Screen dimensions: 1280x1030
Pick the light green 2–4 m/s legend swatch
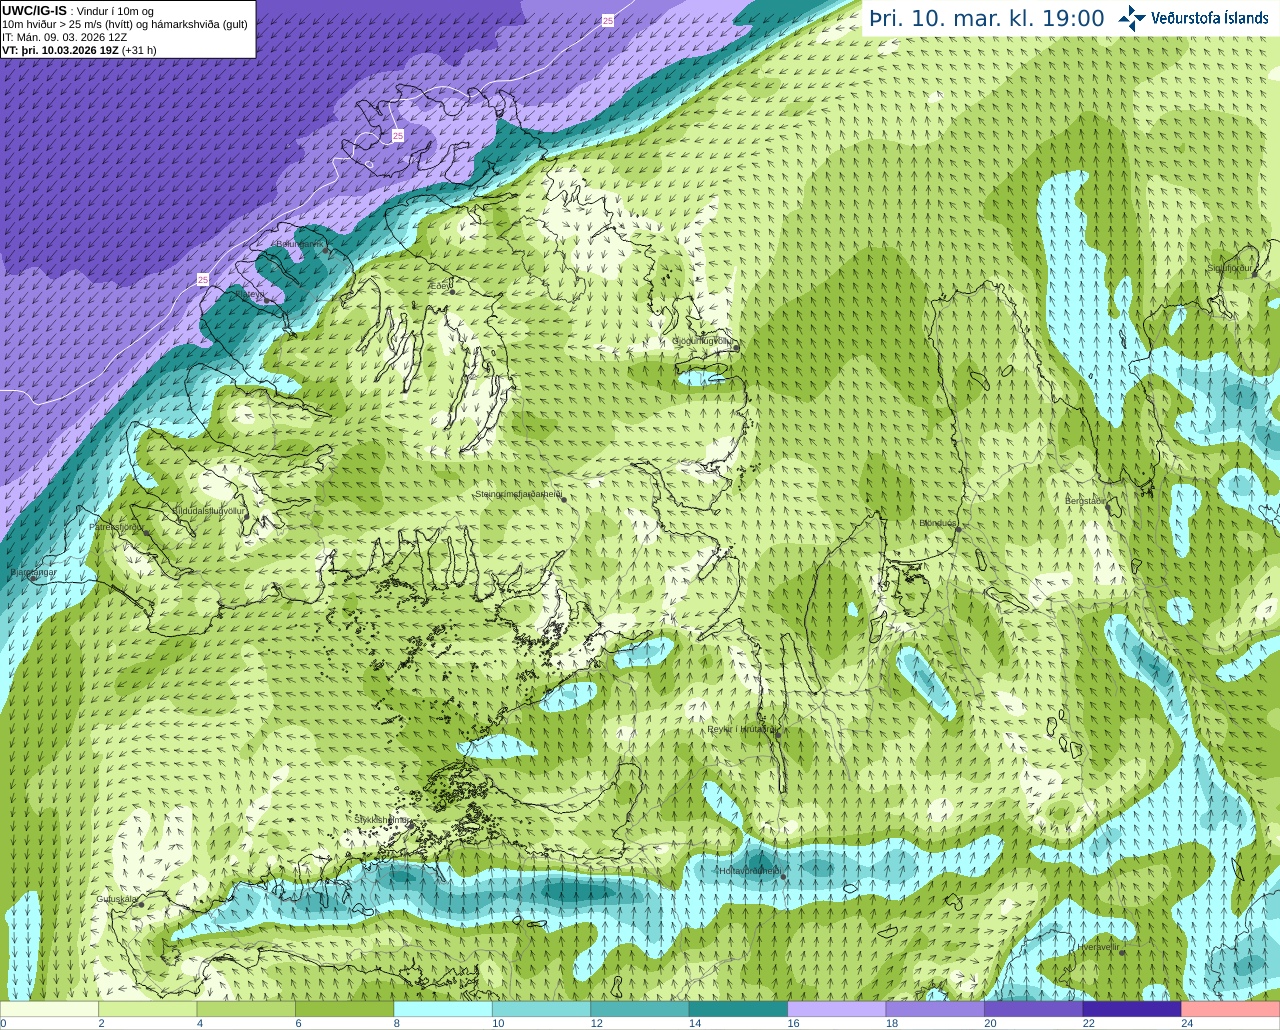point(148,1009)
